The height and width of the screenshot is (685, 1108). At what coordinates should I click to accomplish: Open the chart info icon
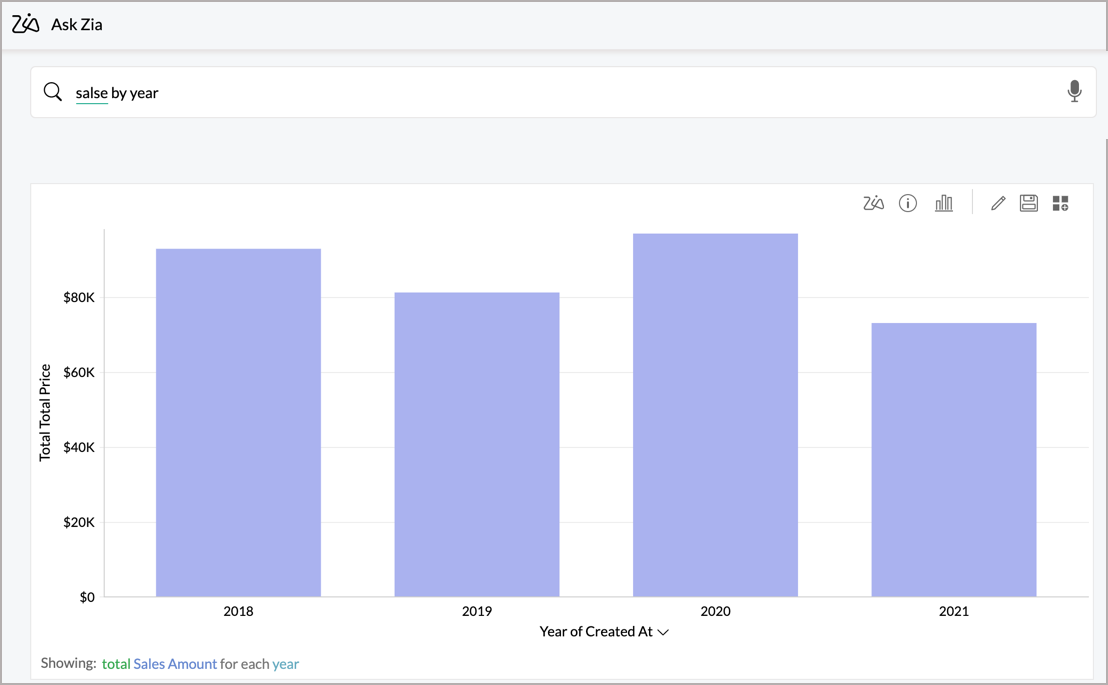click(908, 204)
